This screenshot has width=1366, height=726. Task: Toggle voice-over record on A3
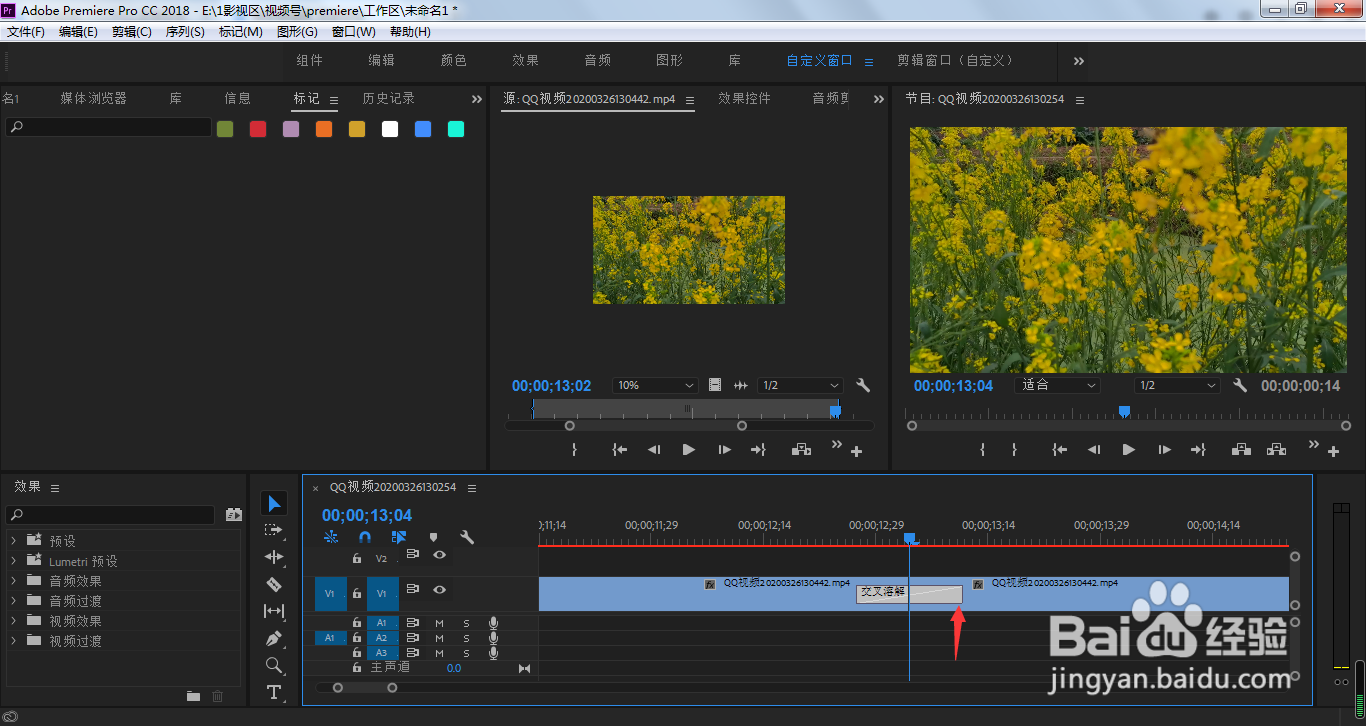pos(493,653)
